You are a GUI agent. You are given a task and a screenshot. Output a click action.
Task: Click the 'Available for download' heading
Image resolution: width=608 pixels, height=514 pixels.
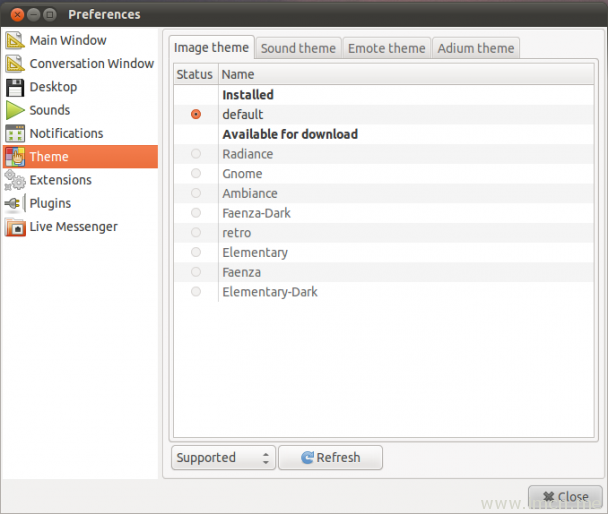290,134
